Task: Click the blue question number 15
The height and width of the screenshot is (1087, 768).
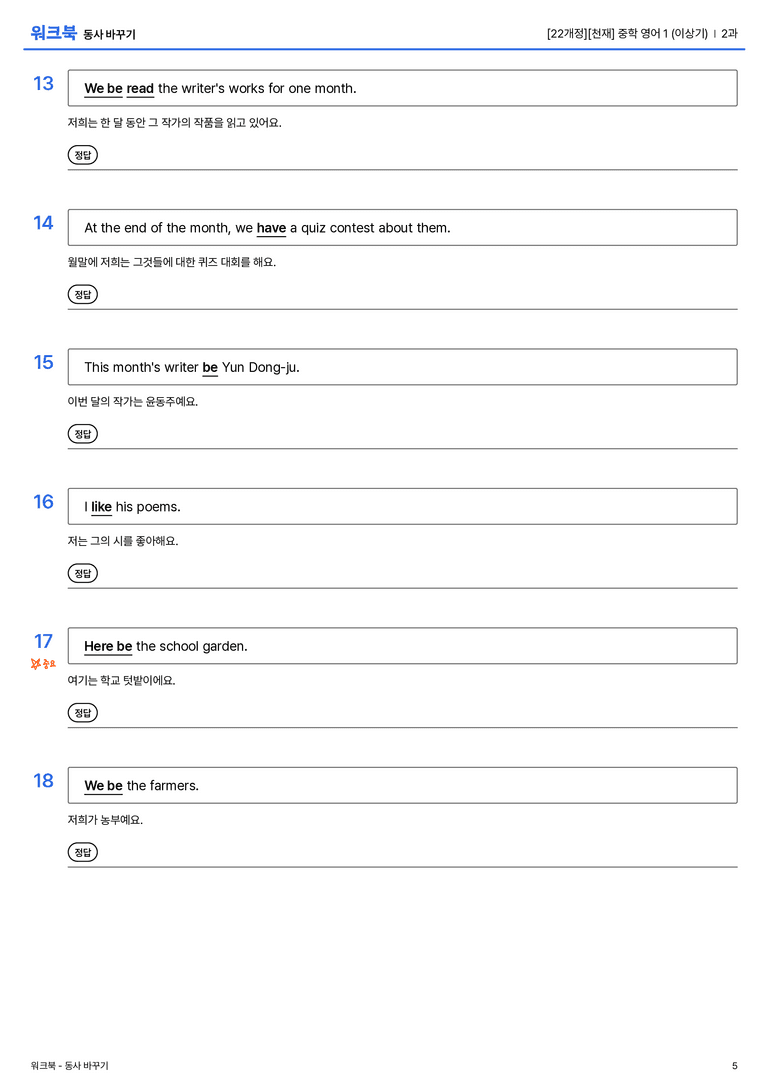Action: point(43,362)
